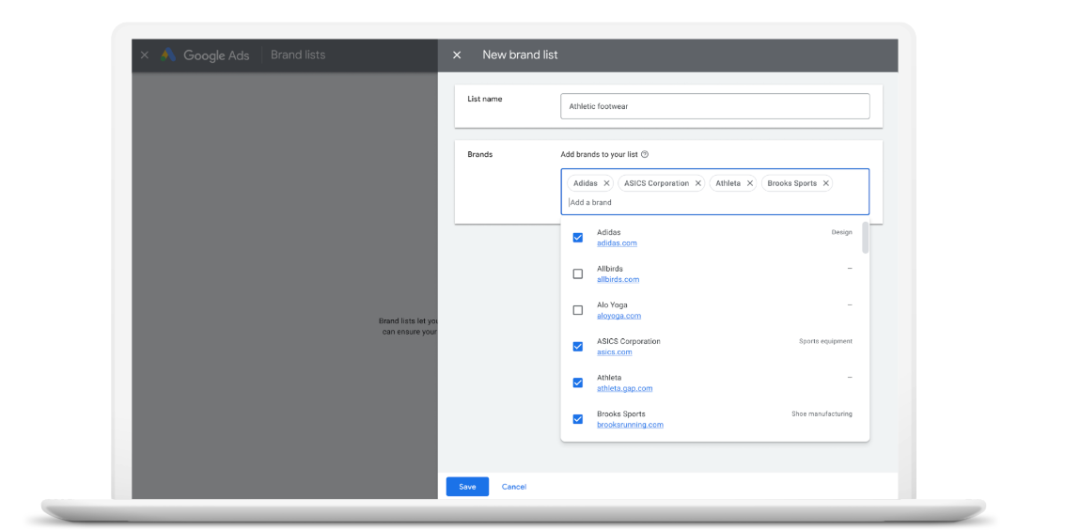Close the New brand list panel
This screenshot has height=530, width=1080.
(x=457, y=55)
